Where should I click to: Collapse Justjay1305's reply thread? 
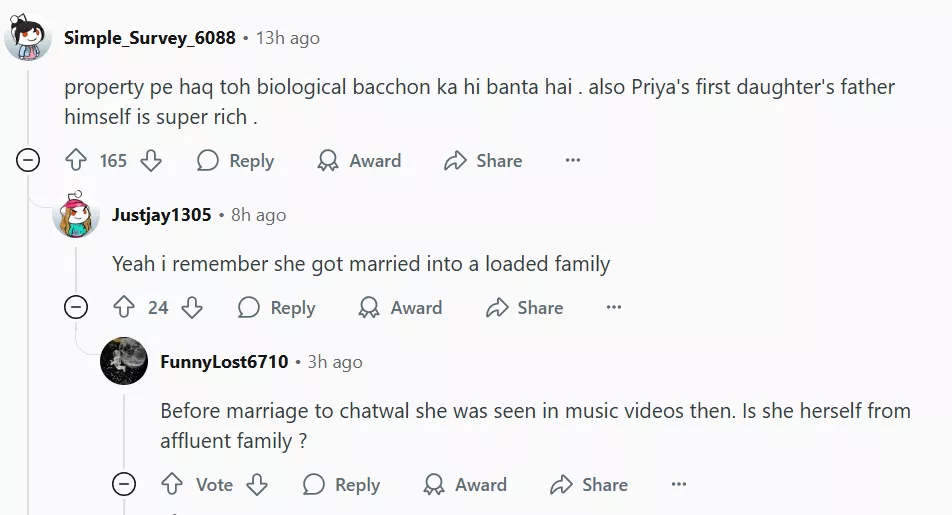76,308
